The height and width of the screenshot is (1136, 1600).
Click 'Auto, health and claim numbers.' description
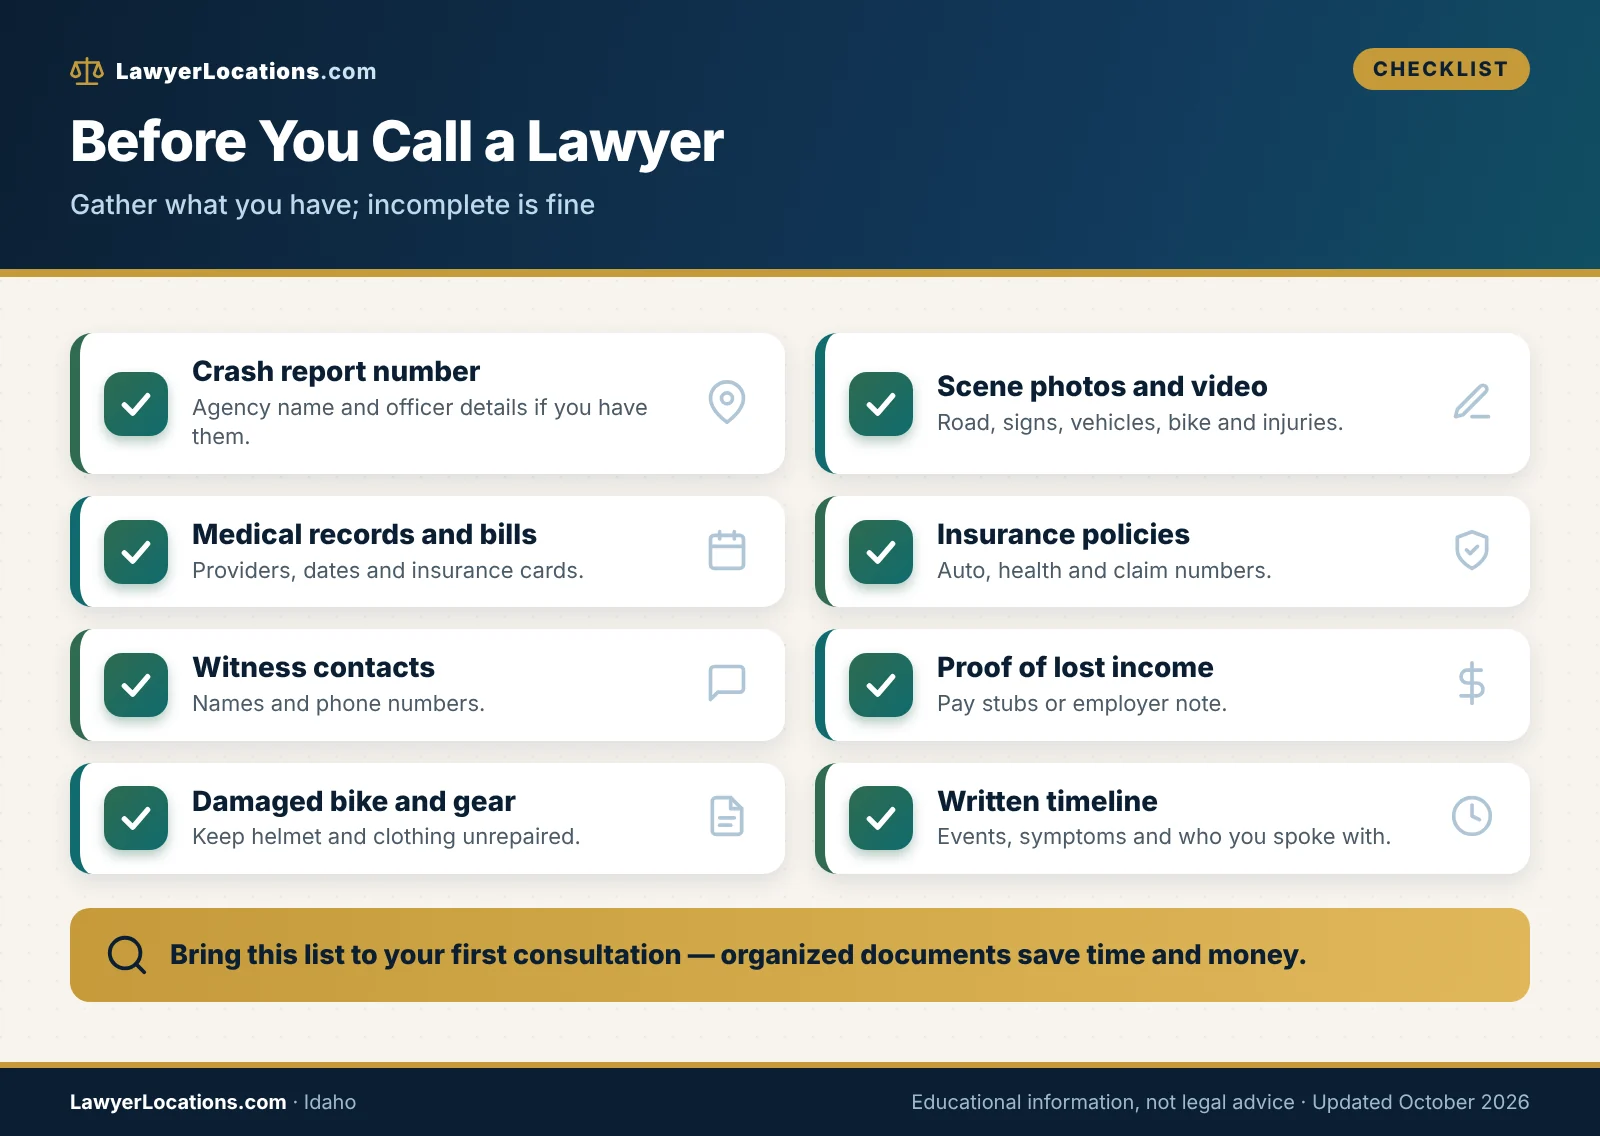1104,570
